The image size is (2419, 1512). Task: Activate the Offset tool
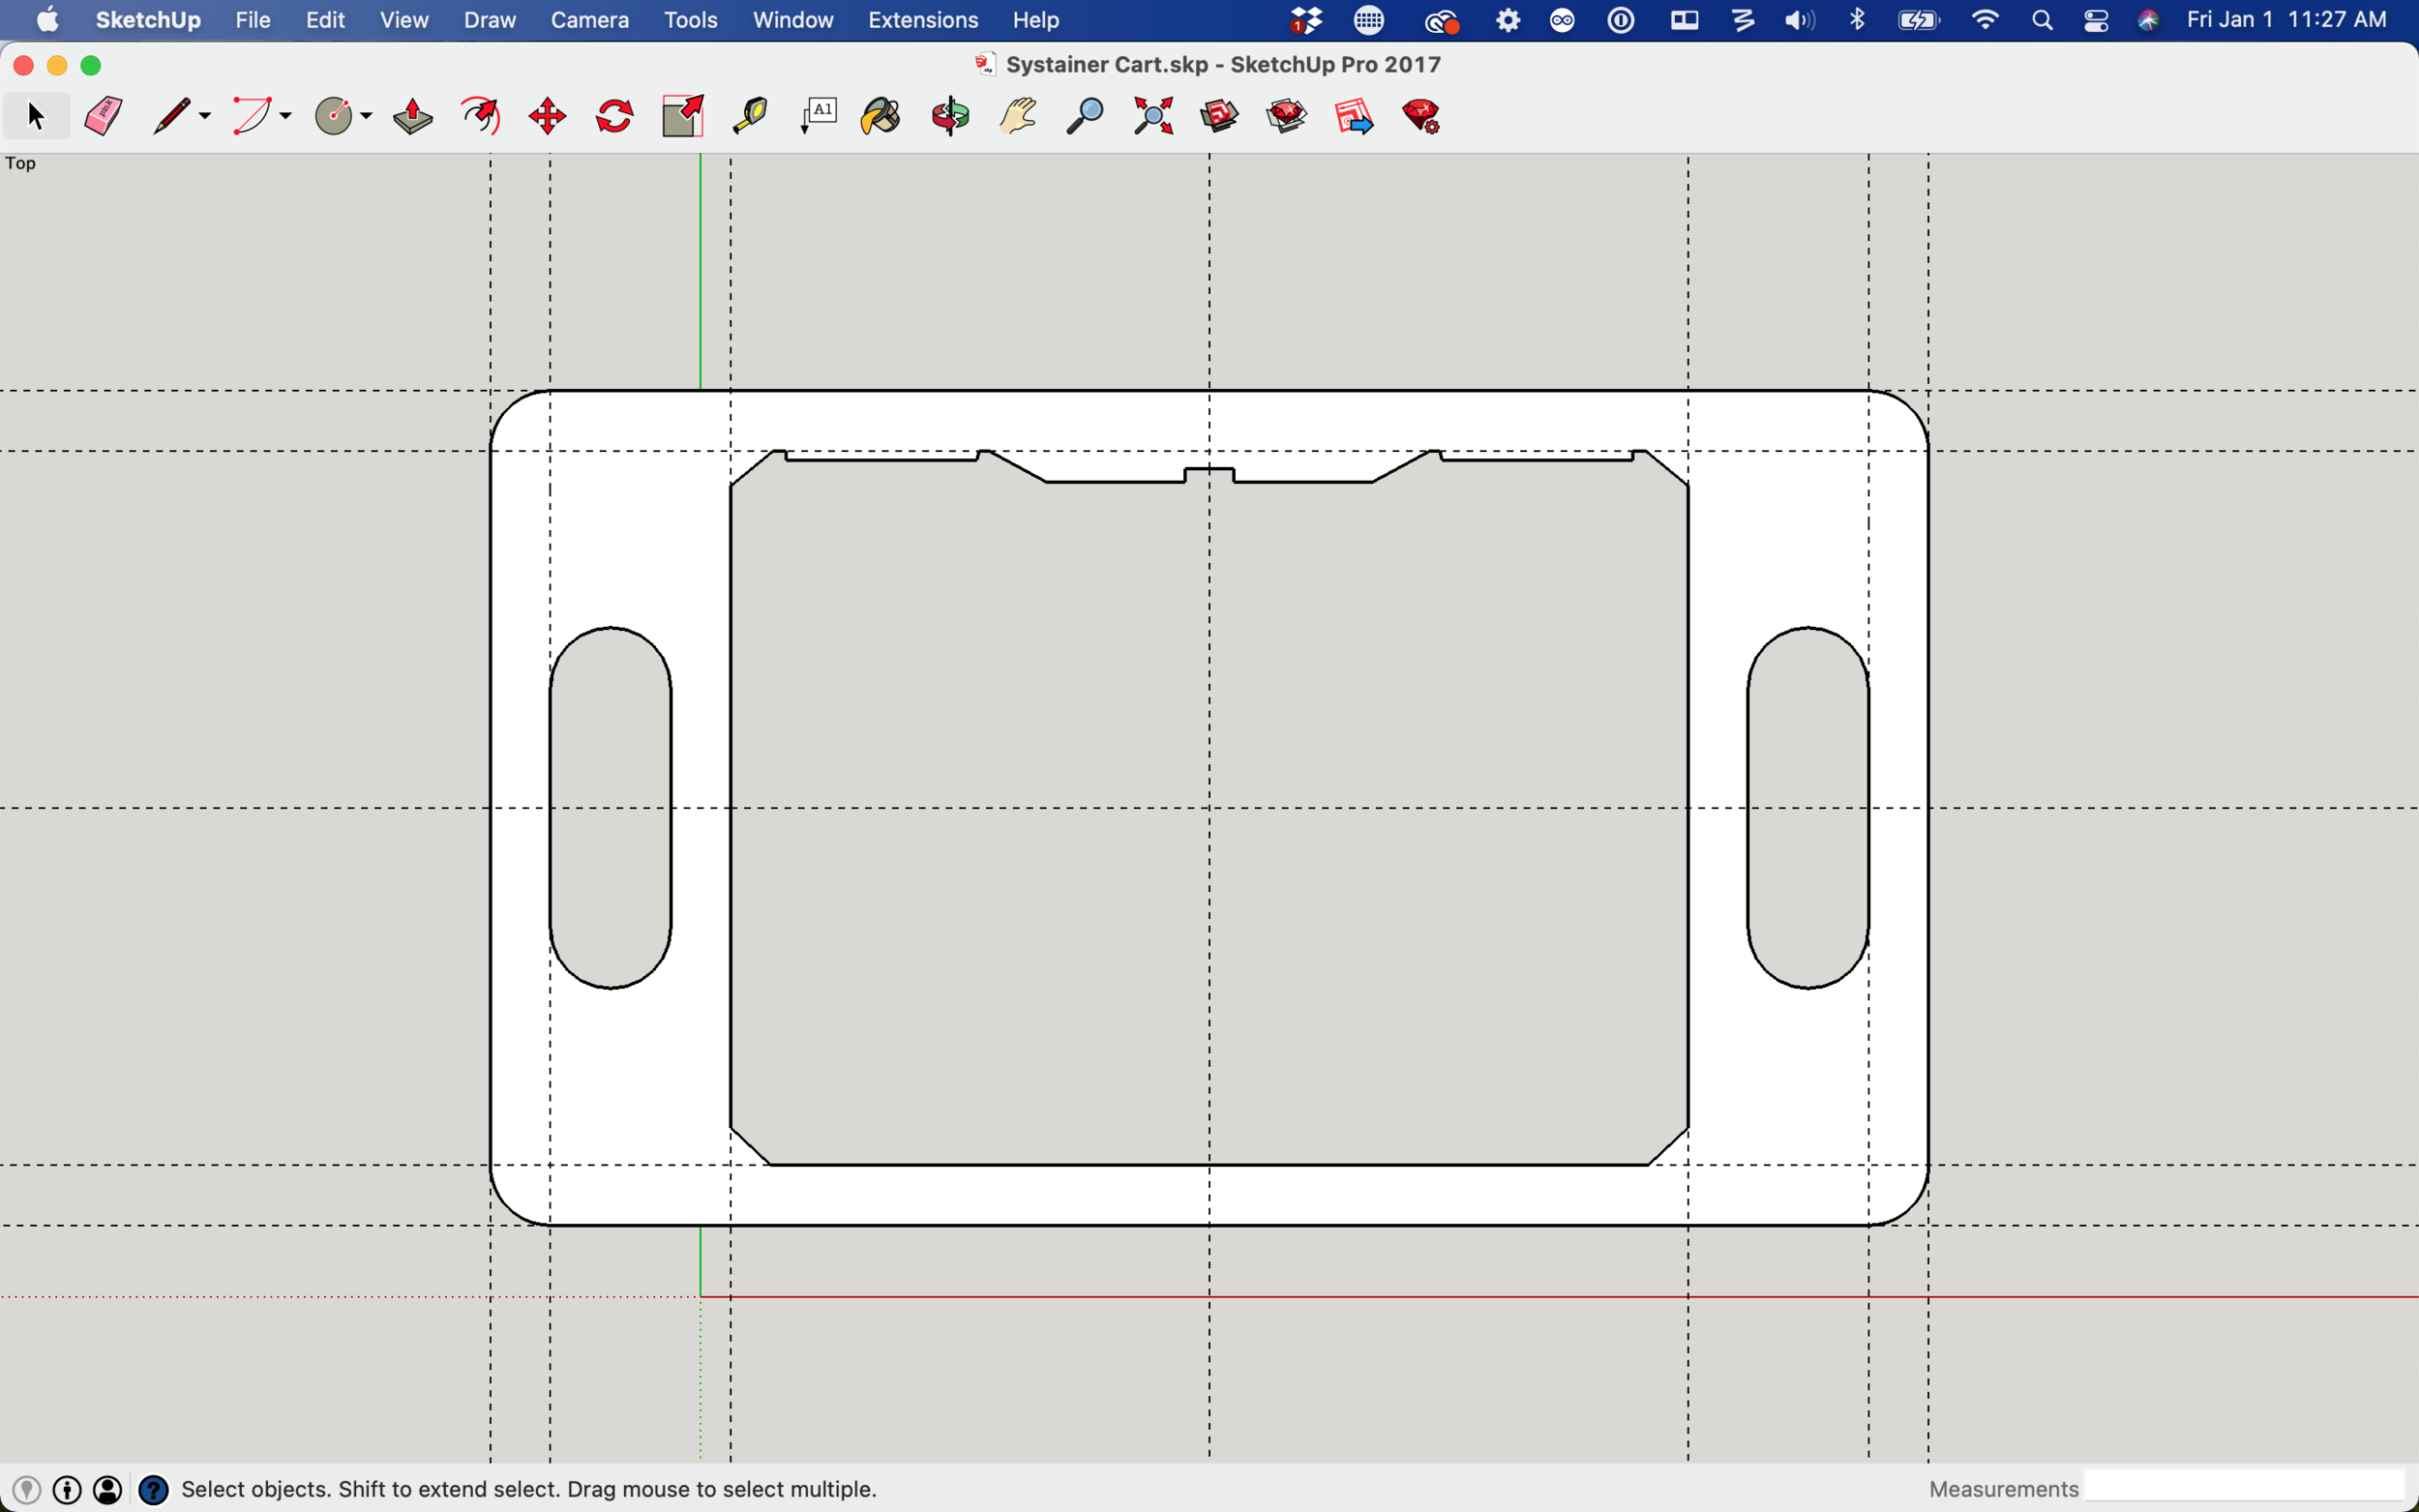point(480,117)
